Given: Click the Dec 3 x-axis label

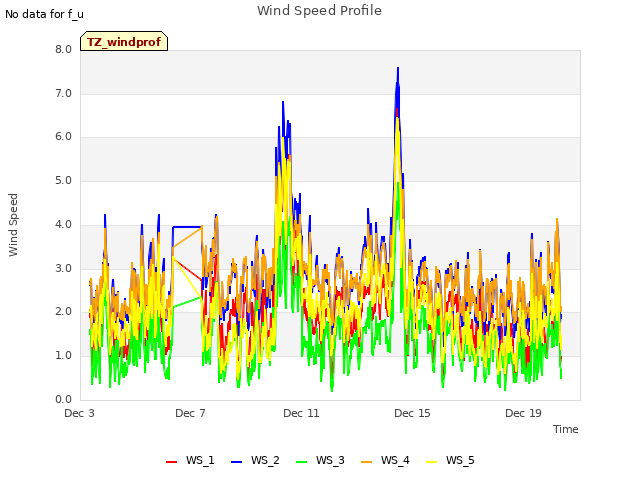Looking at the screenshot, I should tap(79, 413).
